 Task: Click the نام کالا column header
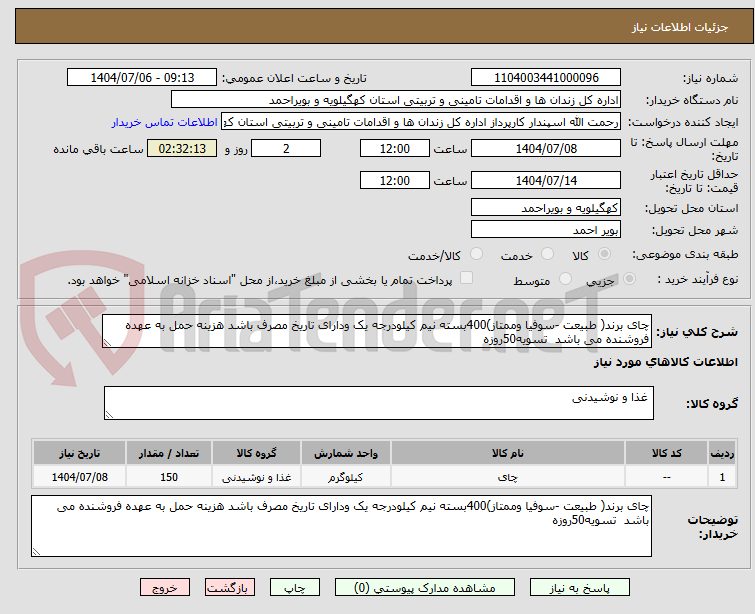(x=508, y=453)
